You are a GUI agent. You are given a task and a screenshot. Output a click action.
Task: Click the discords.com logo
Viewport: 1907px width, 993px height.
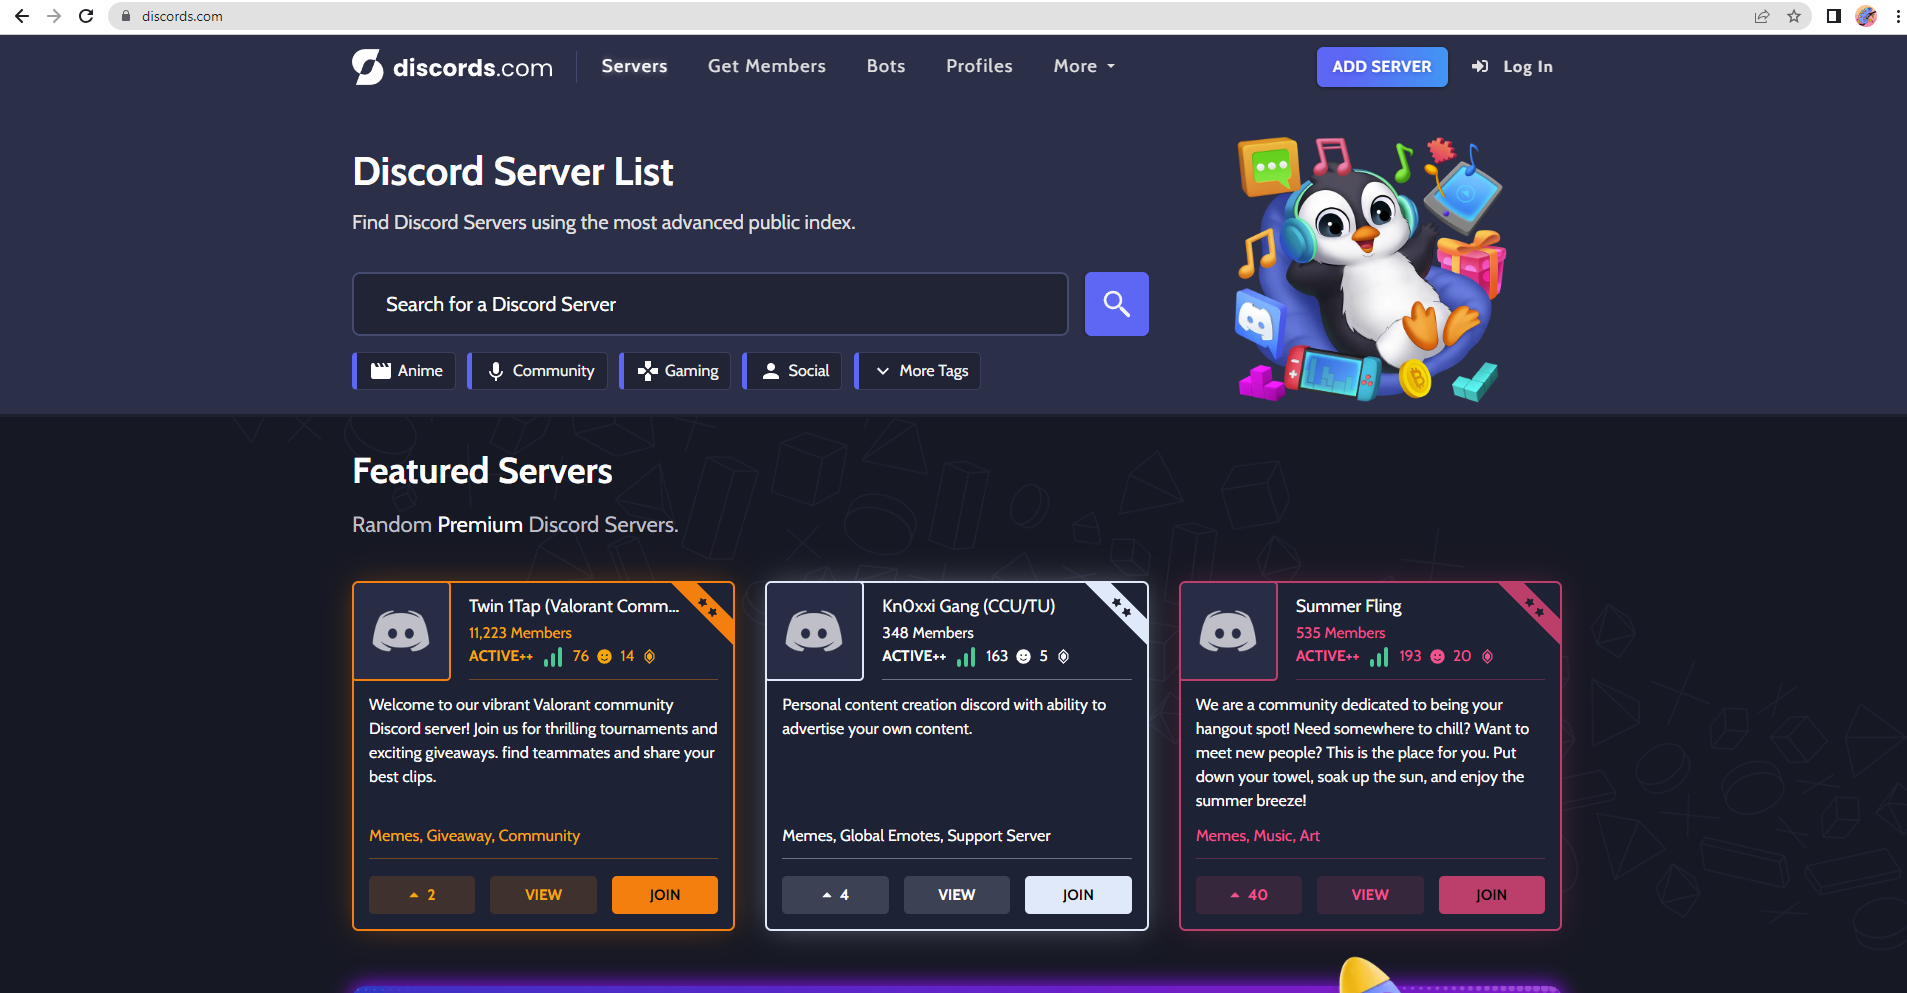point(452,66)
